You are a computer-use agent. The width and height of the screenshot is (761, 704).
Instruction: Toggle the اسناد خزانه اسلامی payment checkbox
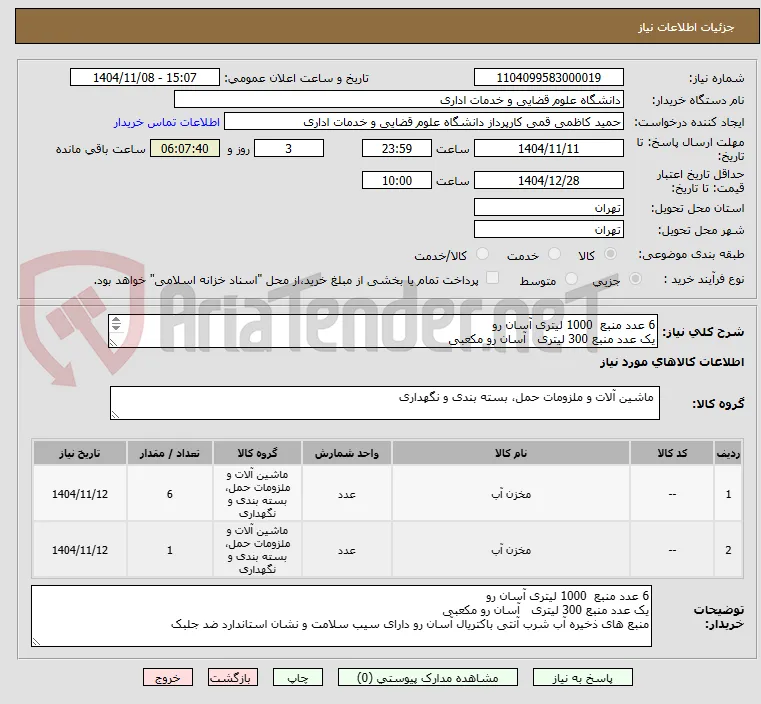click(x=492, y=278)
